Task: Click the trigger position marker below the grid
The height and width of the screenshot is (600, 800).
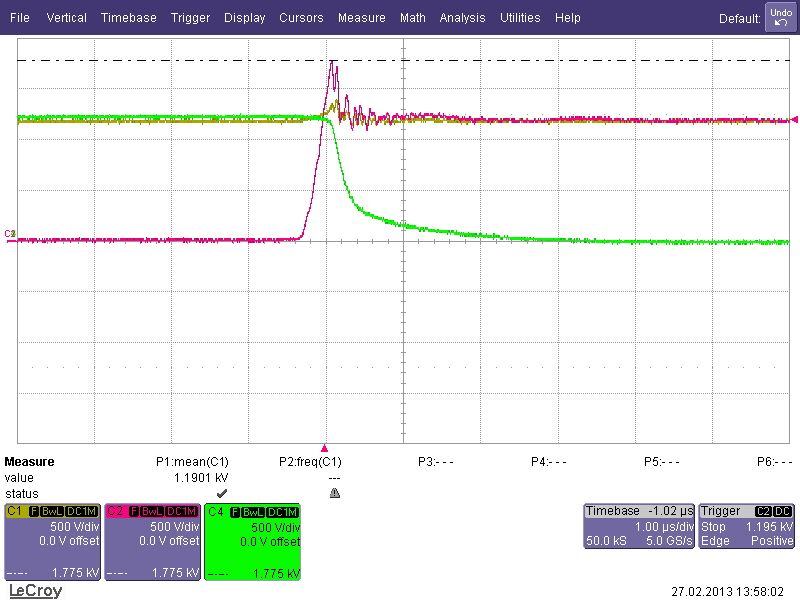Action: tap(325, 447)
